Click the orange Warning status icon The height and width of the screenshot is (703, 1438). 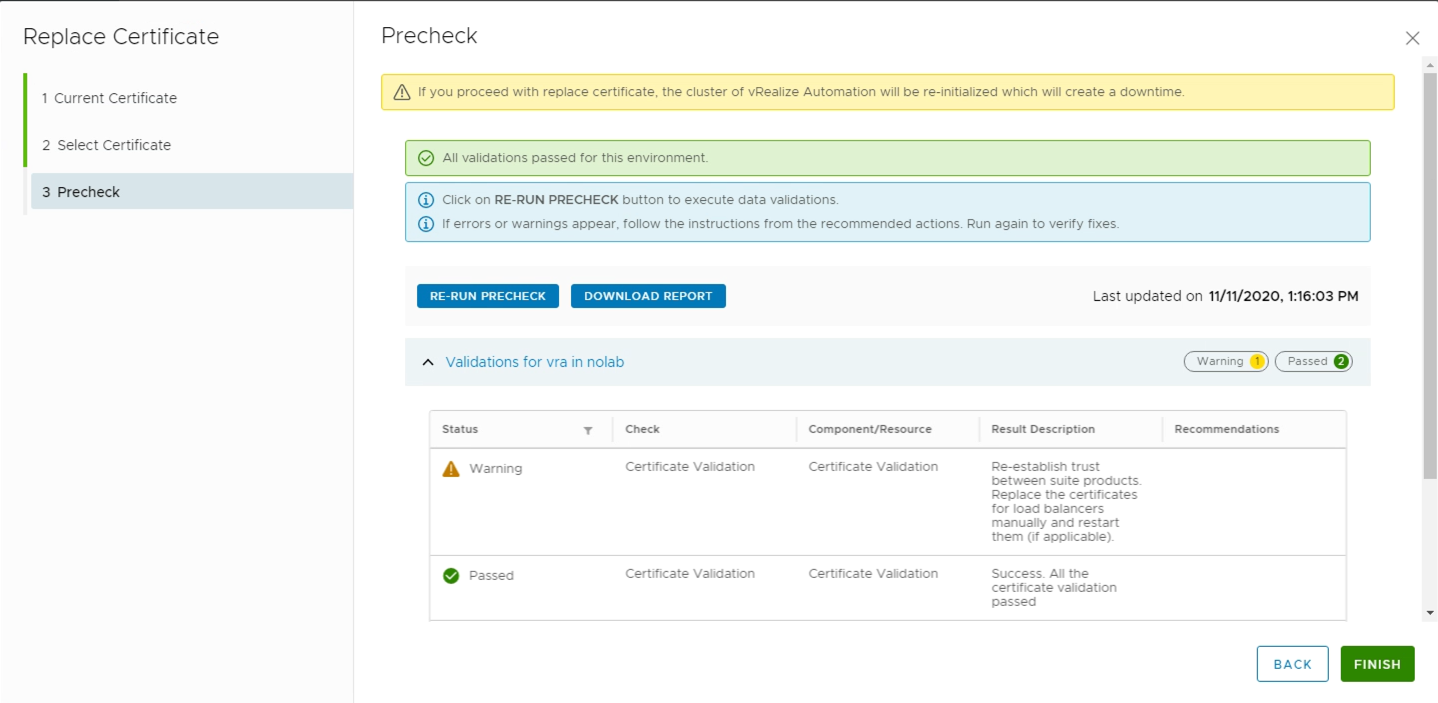pyautogui.click(x=451, y=468)
